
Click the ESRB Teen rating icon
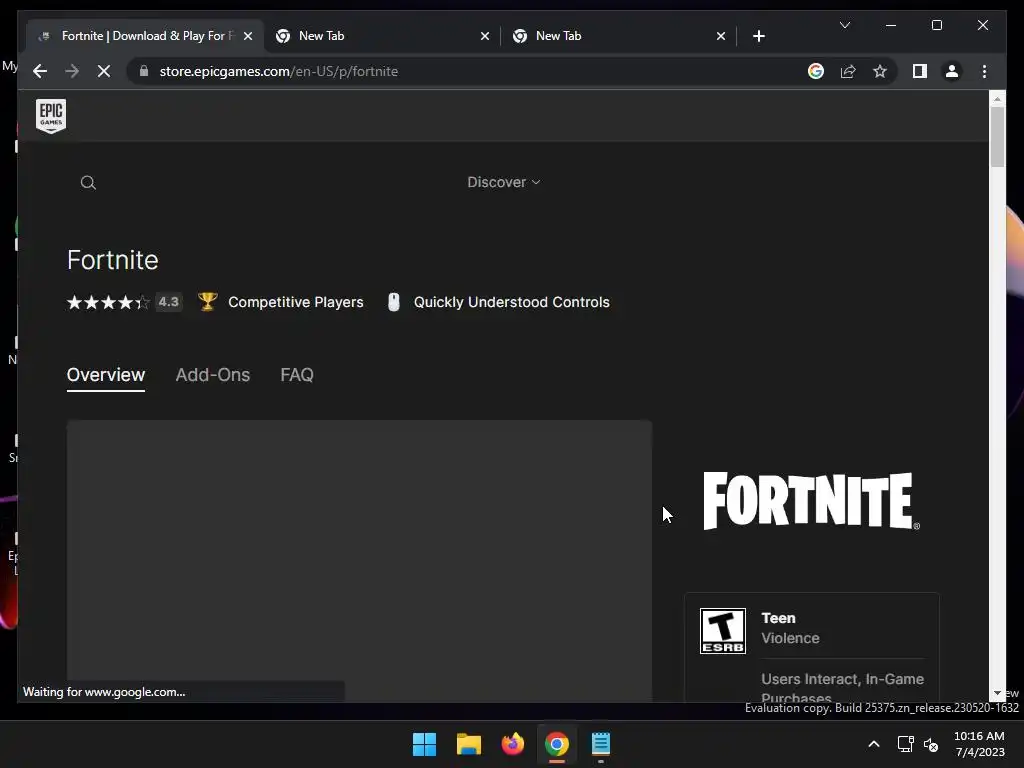722,631
